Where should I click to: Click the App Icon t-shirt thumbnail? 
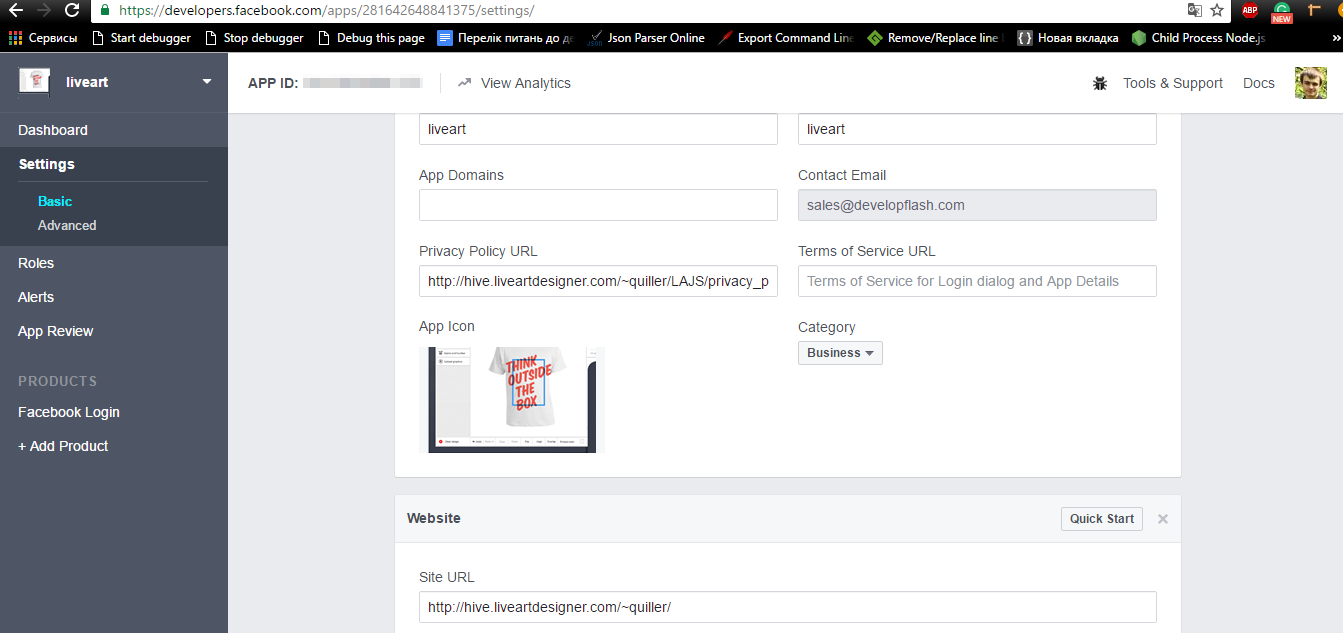point(512,400)
